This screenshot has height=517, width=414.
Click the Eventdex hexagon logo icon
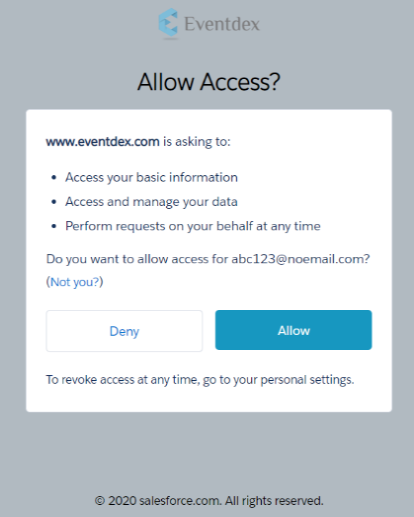168,22
